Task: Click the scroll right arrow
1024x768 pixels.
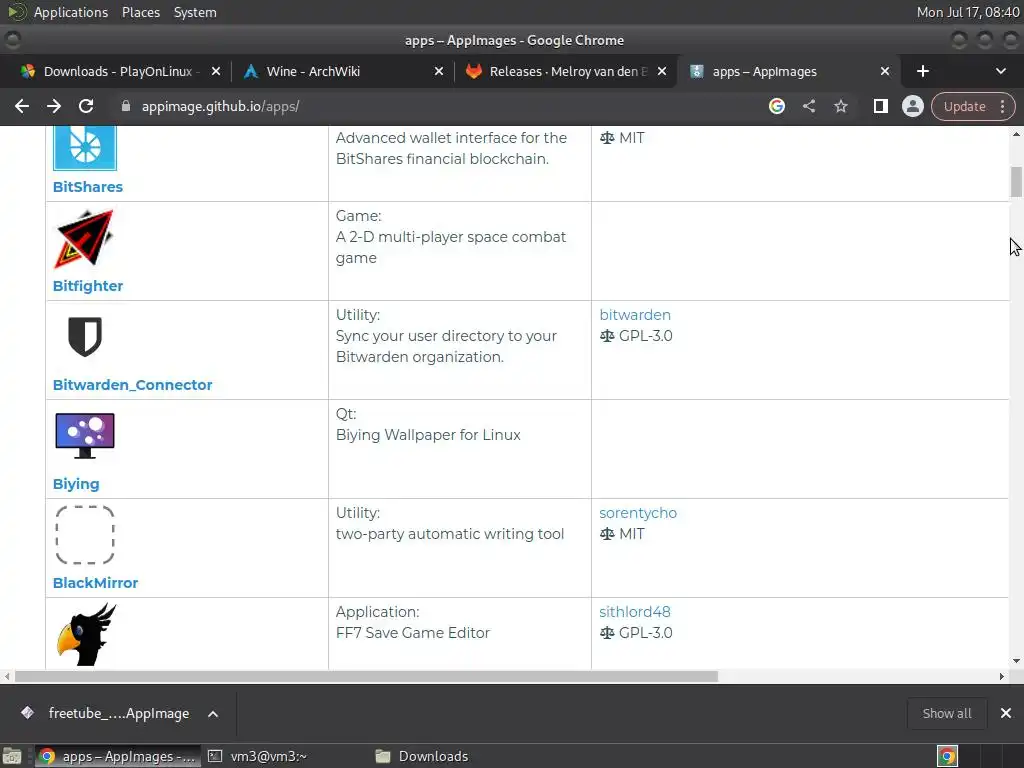Action: tap(1002, 677)
